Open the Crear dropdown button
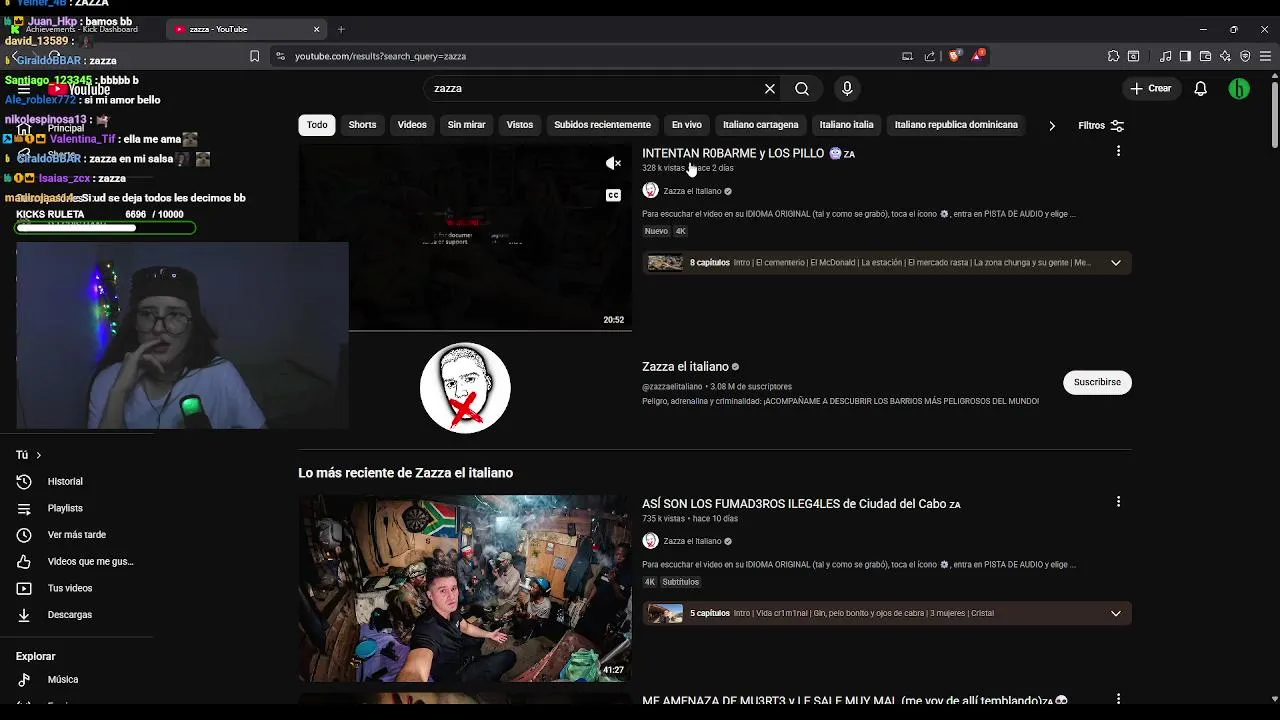The width and height of the screenshot is (1280, 720). 1150,89
